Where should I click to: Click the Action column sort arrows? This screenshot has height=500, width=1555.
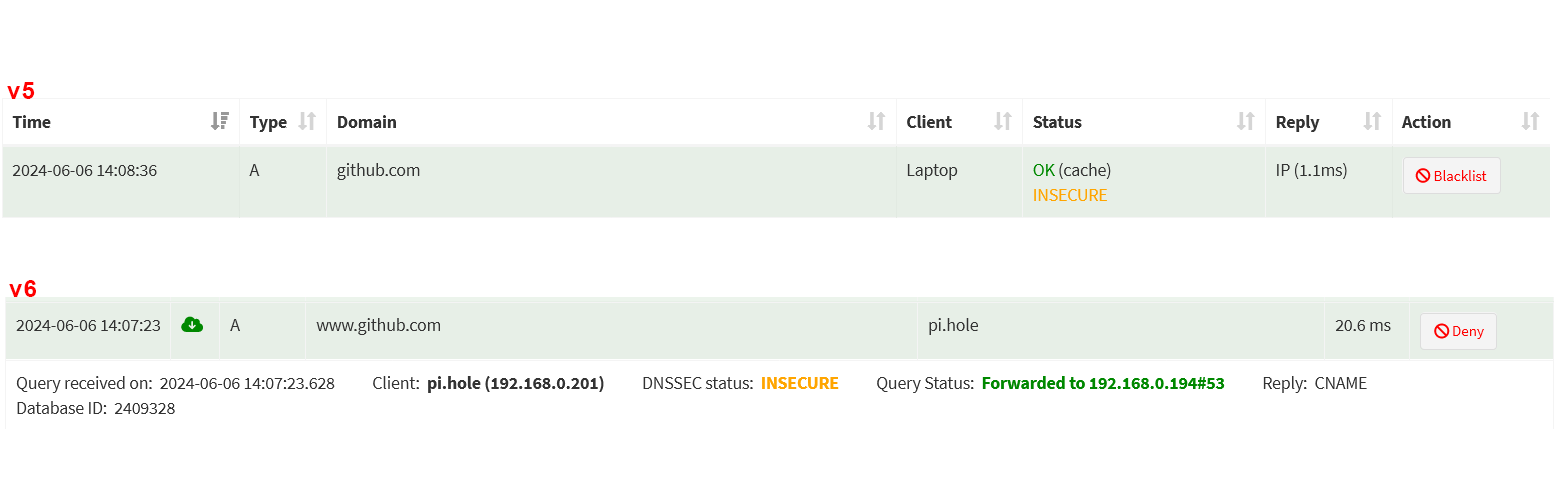click(1530, 122)
